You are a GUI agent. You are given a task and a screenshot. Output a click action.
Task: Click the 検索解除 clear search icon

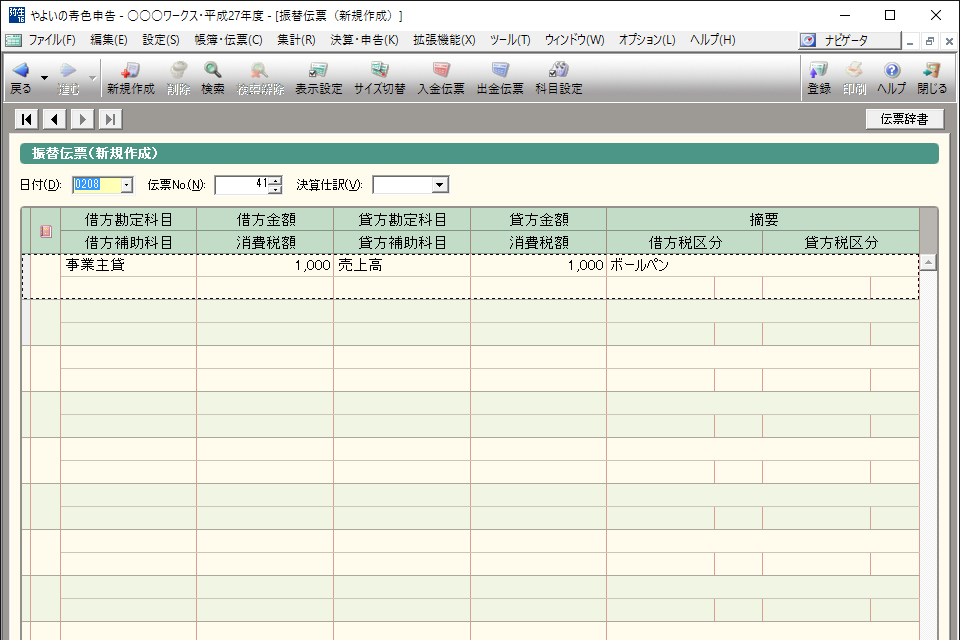(260, 70)
